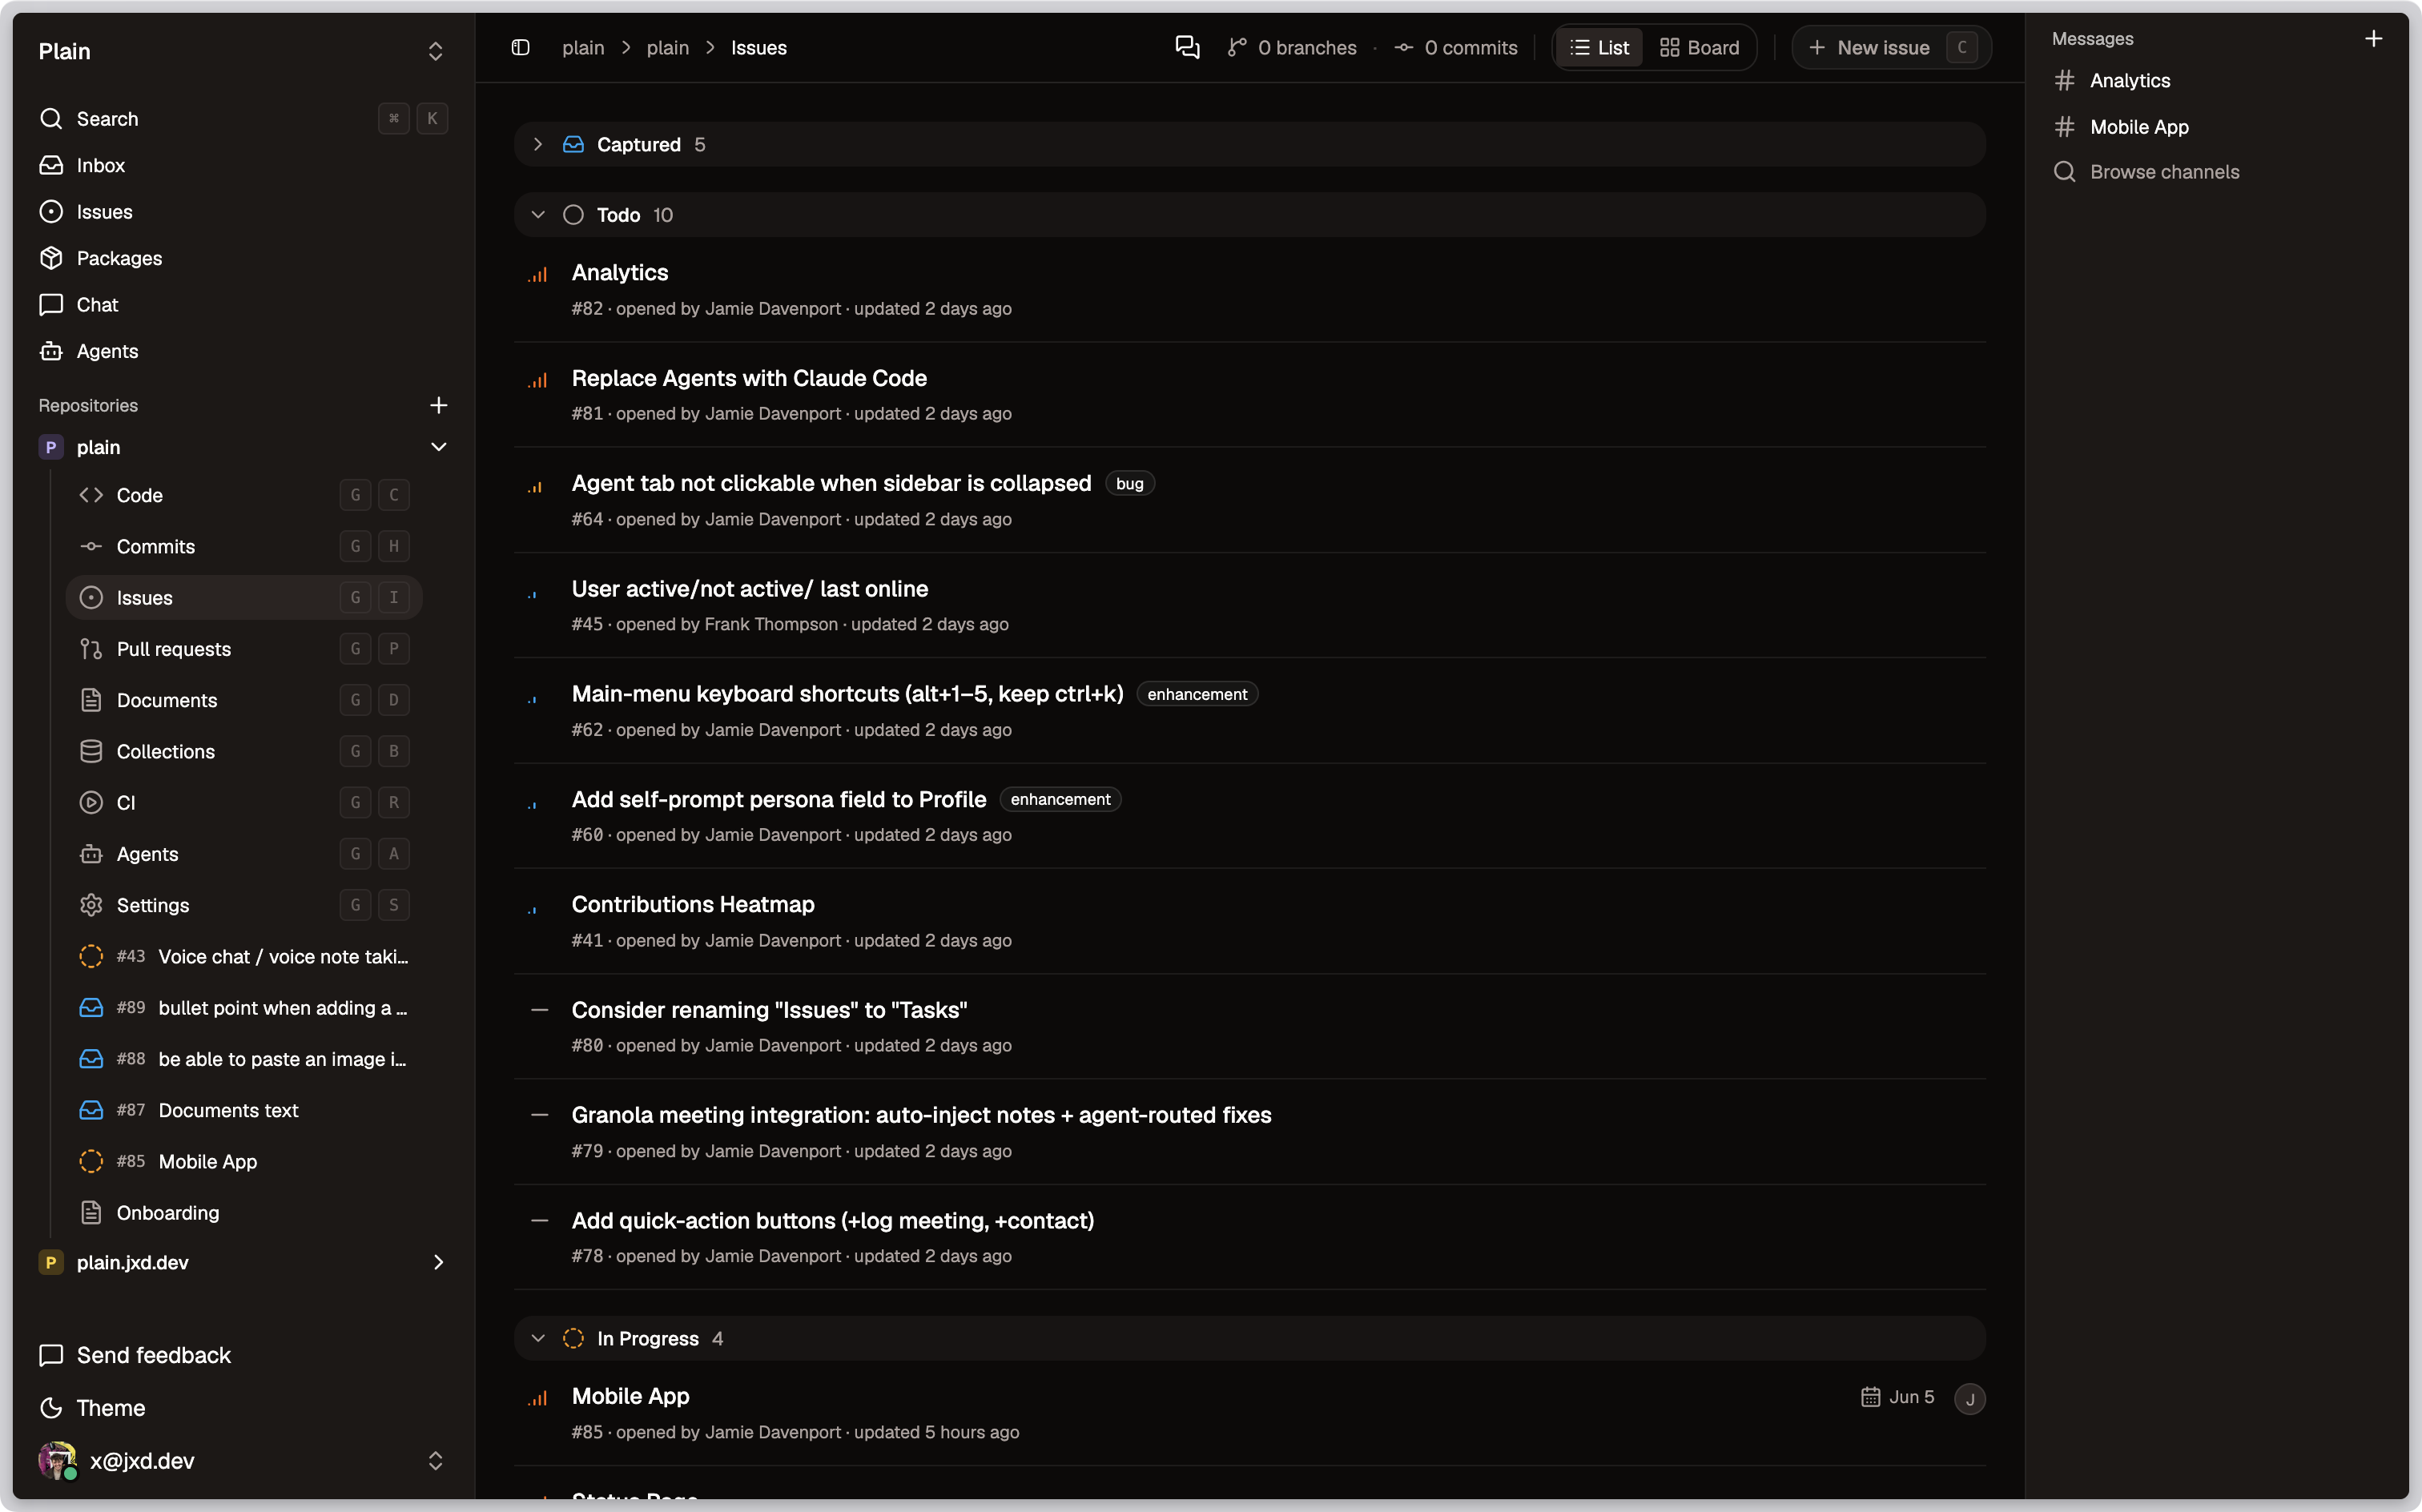The height and width of the screenshot is (1512, 2422).
Task: Create a new Messages channel with plus
Action: click(2373, 39)
